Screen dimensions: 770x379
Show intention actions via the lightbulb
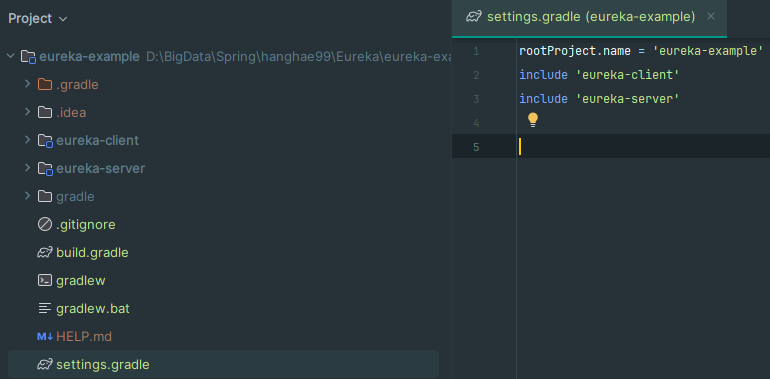coord(533,120)
